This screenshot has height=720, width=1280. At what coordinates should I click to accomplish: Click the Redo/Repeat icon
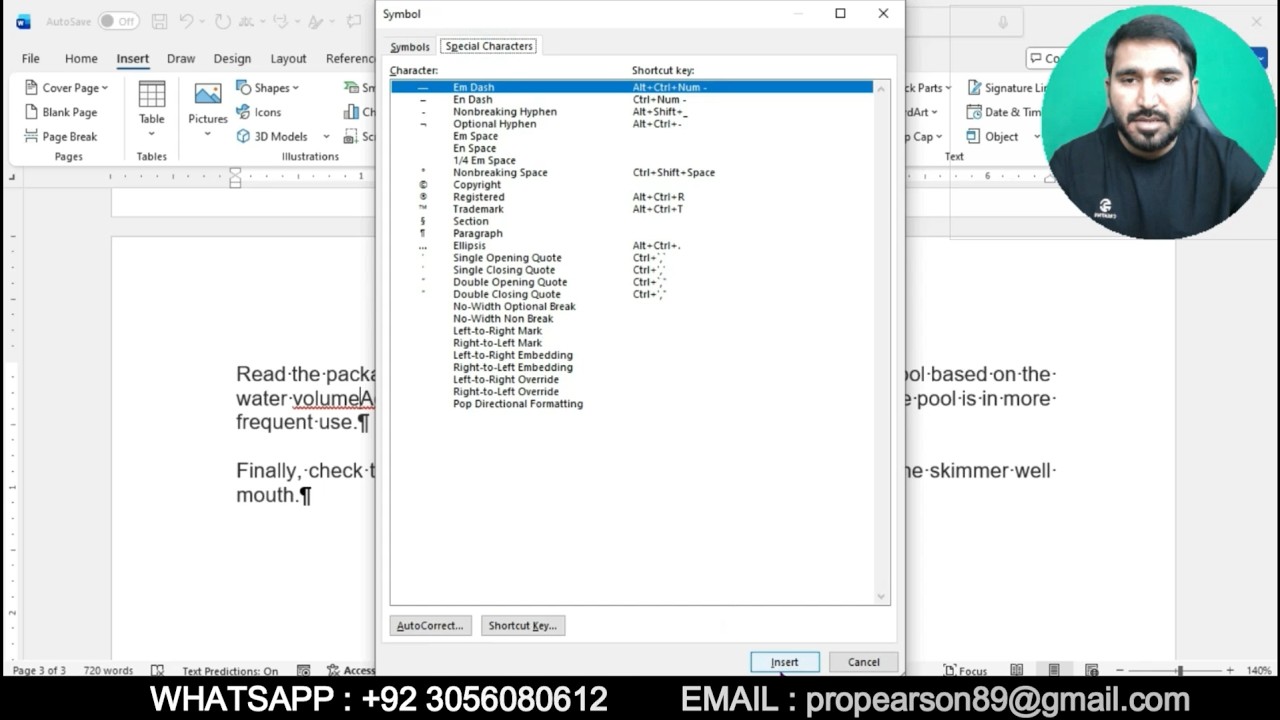pyautogui.click(x=222, y=21)
